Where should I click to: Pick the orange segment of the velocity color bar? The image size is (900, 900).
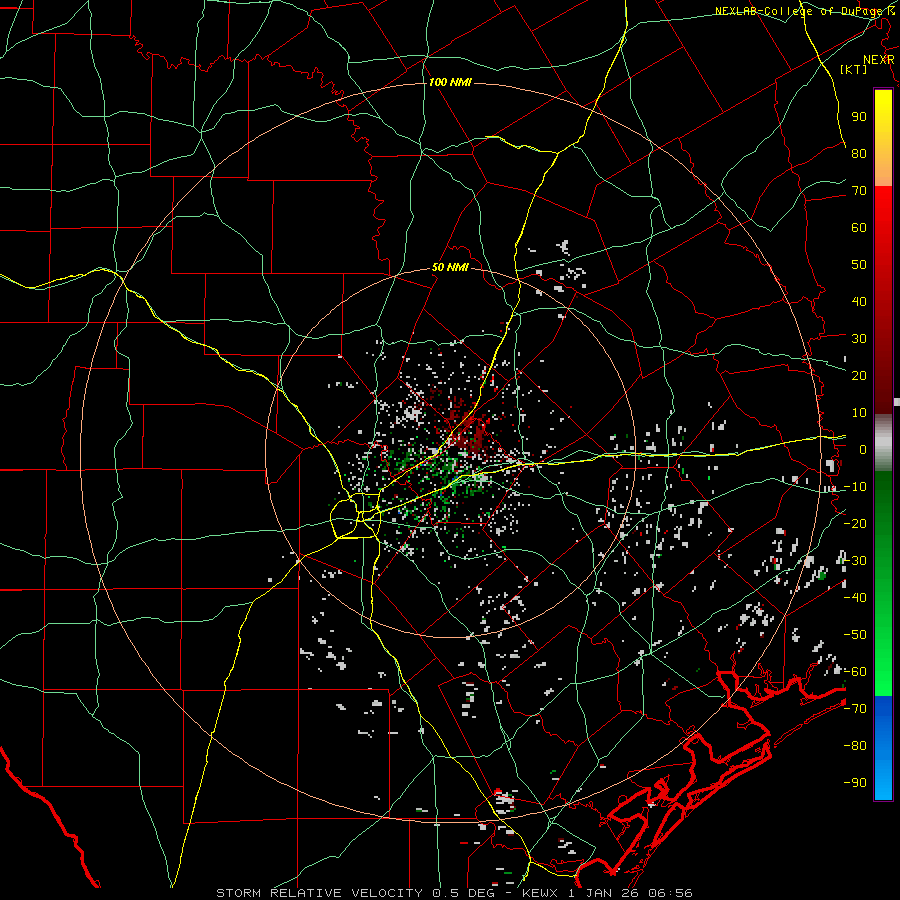point(883,170)
